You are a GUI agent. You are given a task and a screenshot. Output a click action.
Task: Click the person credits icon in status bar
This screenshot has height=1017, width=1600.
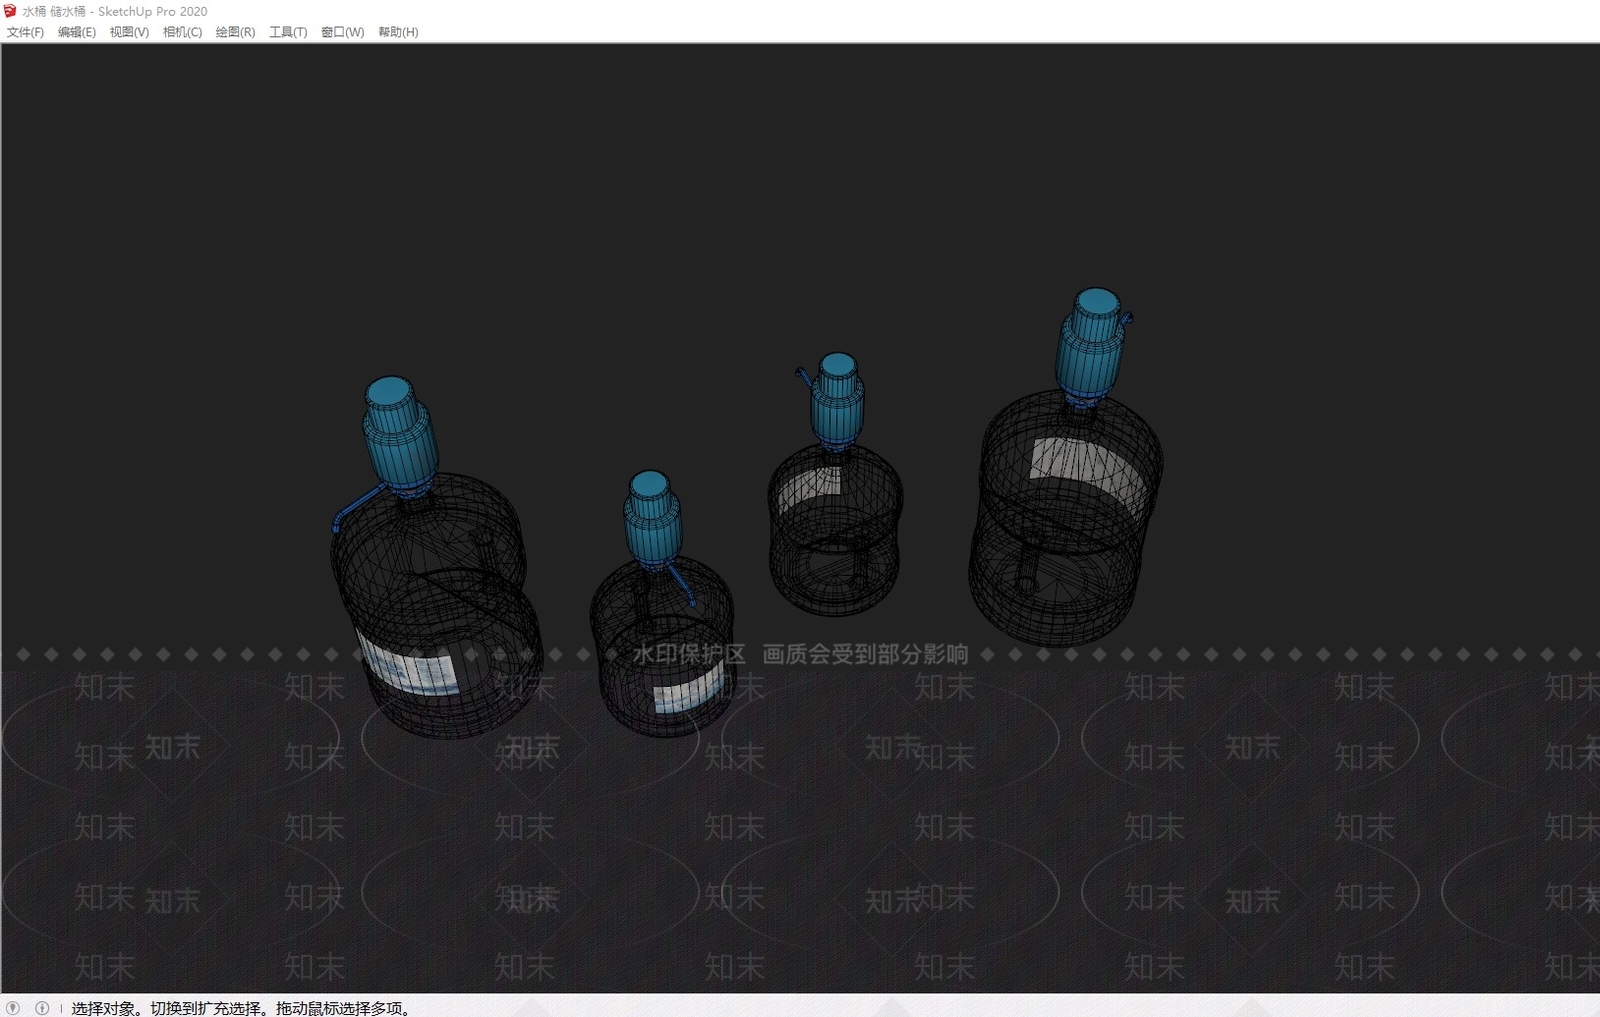tap(42, 1008)
